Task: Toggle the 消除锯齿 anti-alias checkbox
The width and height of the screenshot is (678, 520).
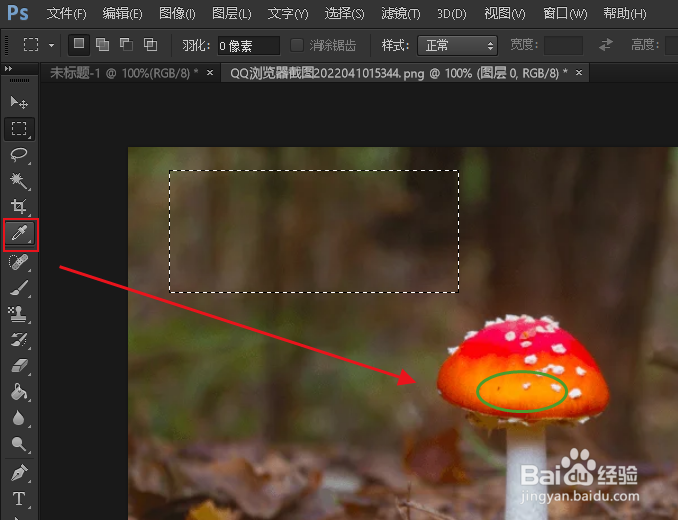Action: tap(297, 45)
